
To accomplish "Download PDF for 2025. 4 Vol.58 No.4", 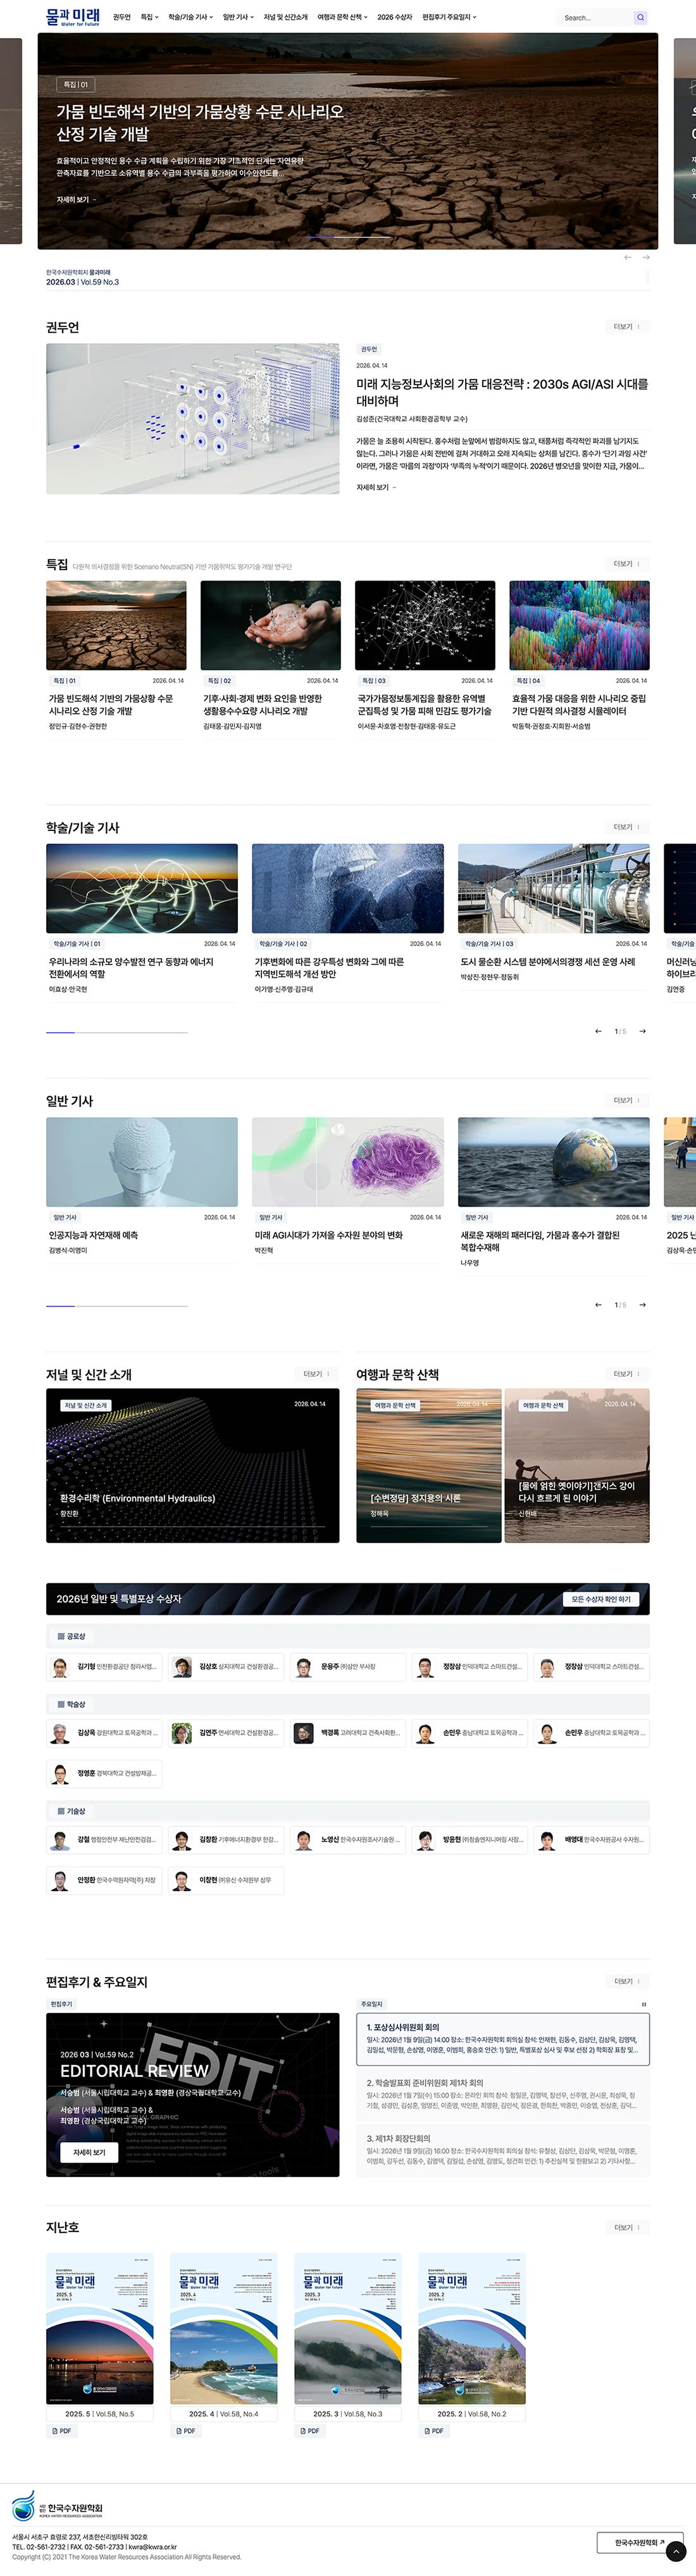I will 185,2430.
